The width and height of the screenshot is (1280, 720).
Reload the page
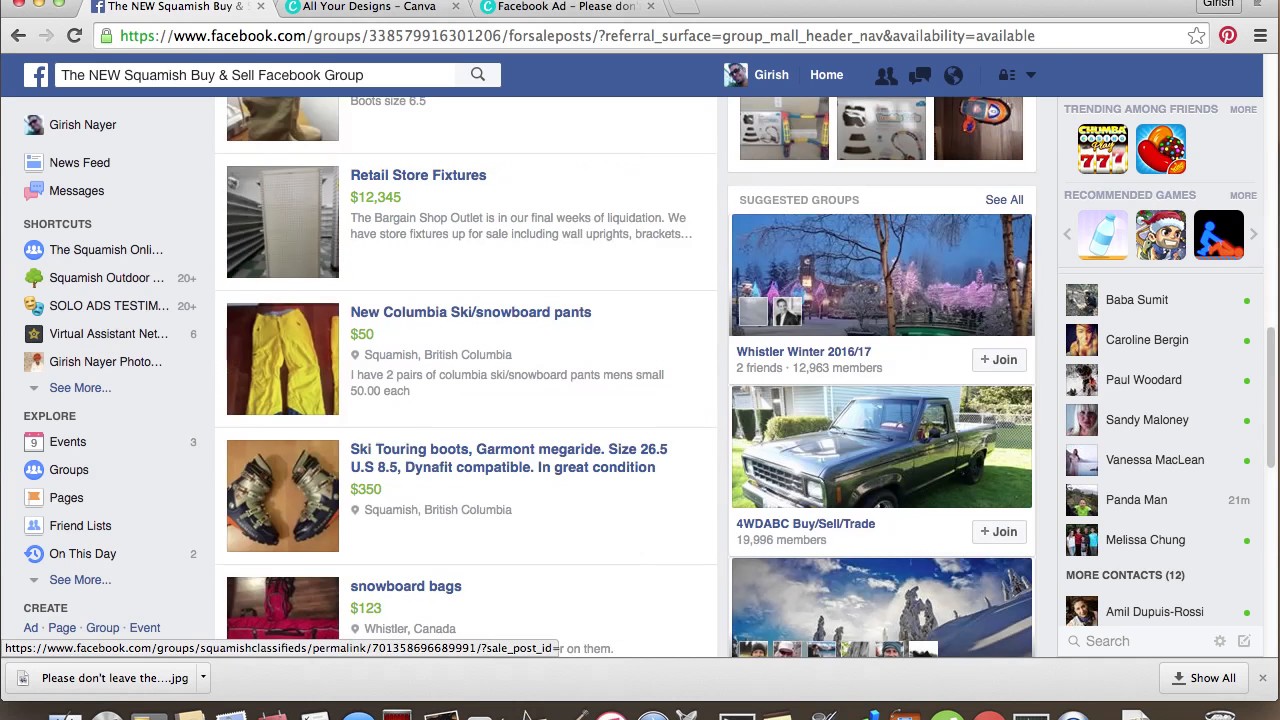pos(74,36)
